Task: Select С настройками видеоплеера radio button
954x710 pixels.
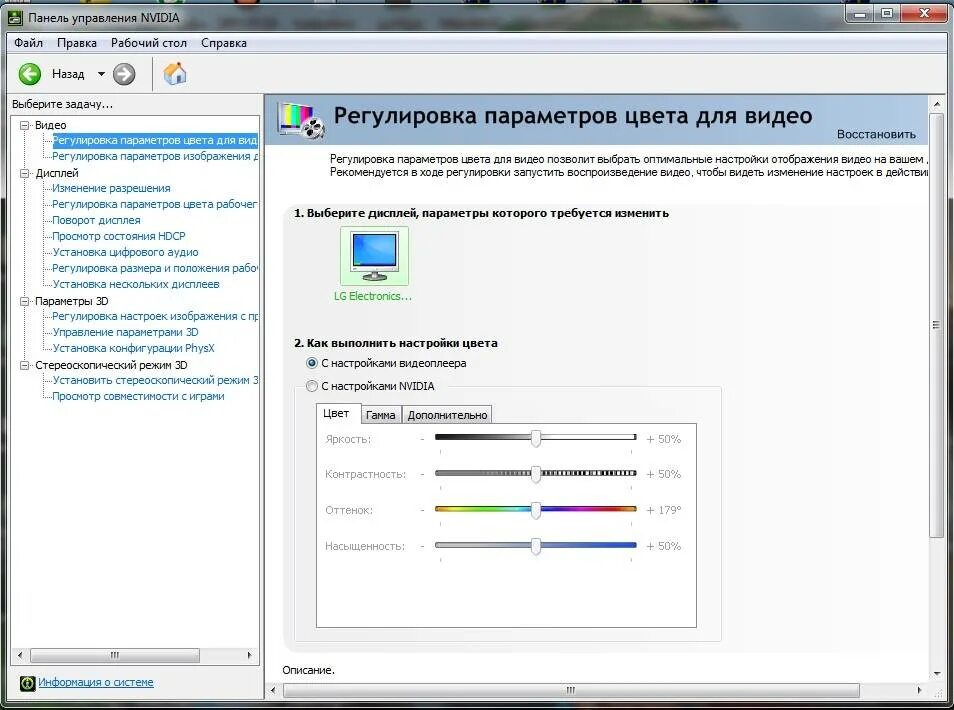Action: [312, 363]
